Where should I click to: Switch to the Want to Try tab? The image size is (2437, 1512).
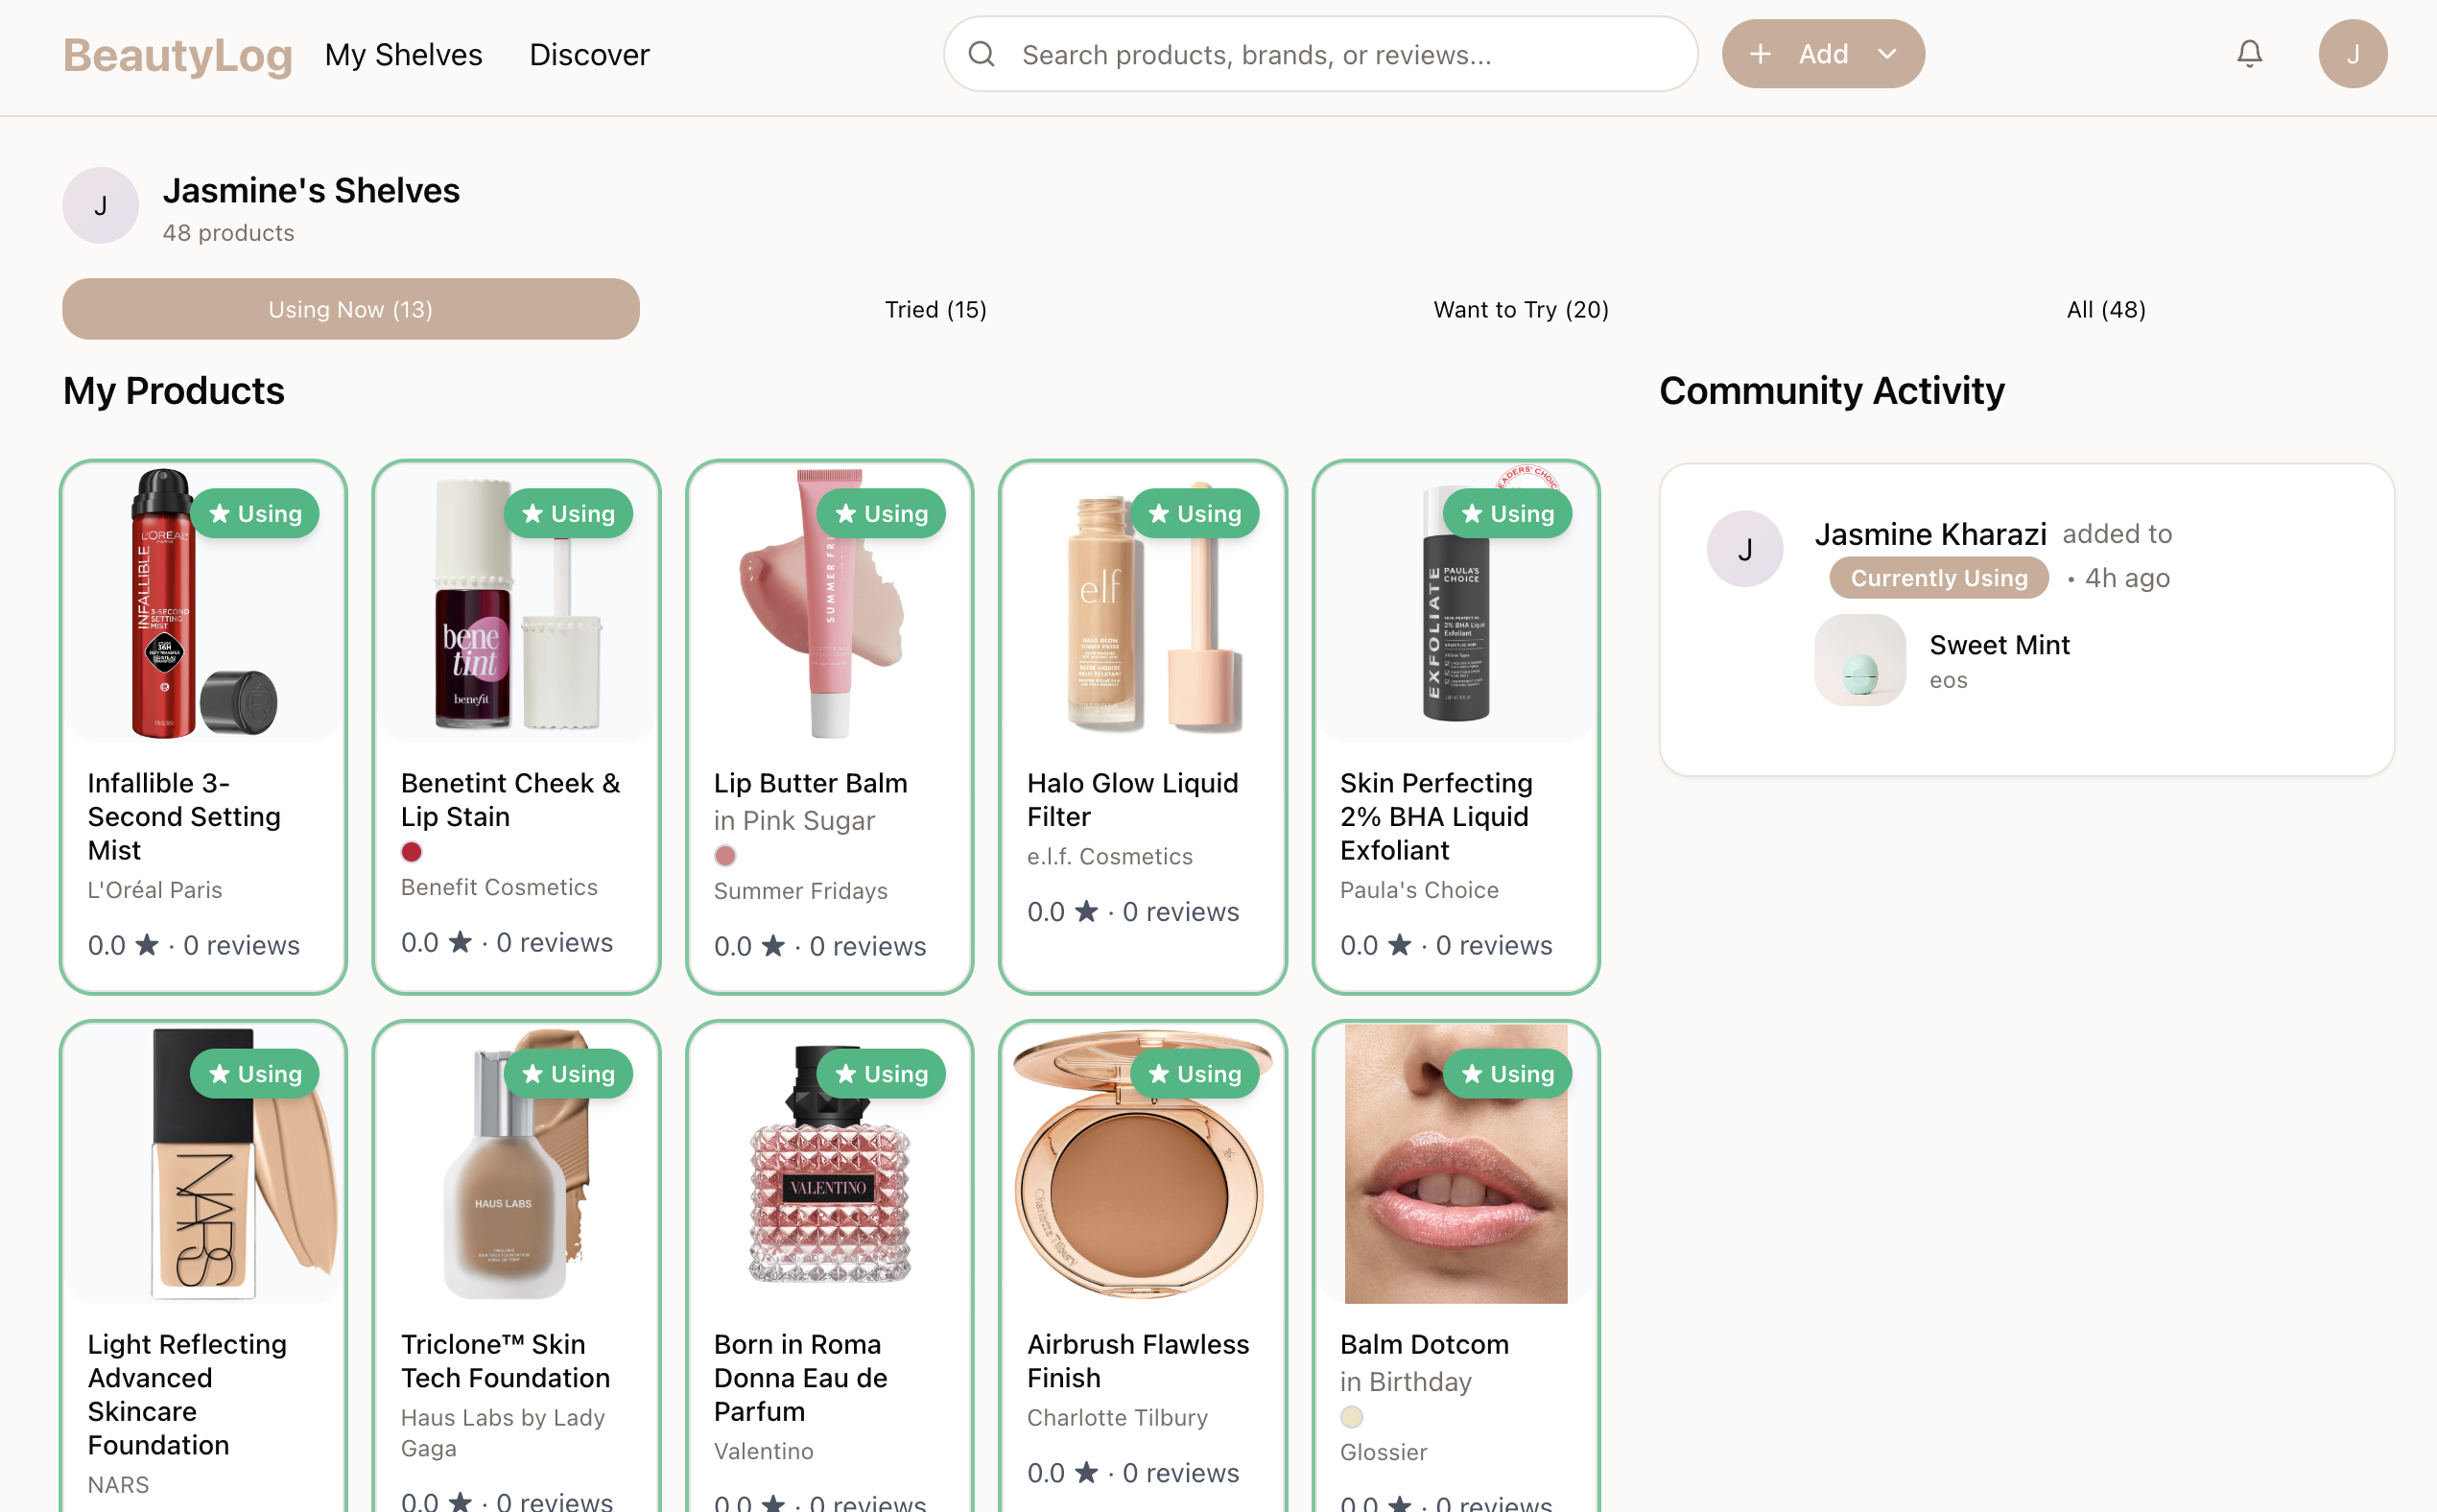(x=1520, y=309)
